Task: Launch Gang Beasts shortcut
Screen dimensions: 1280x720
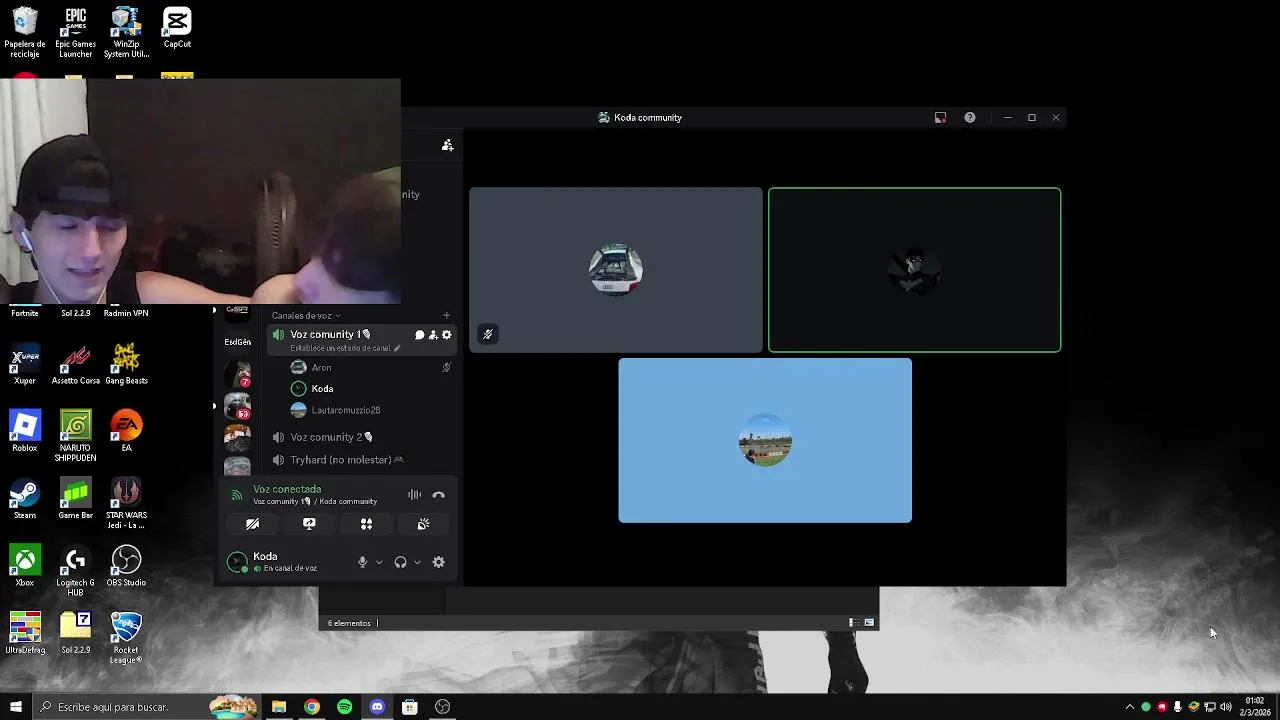Action: (x=126, y=365)
